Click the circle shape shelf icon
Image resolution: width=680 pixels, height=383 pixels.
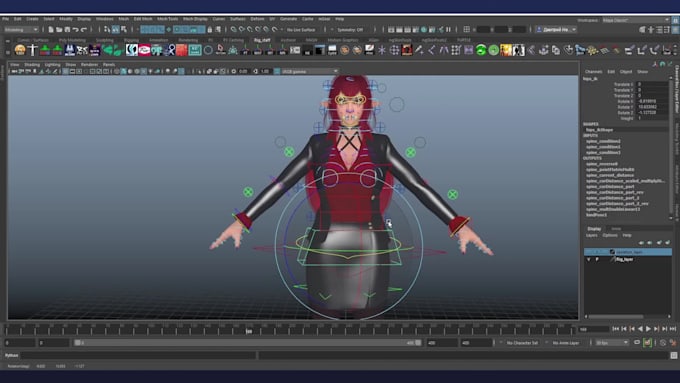coord(208,50)
